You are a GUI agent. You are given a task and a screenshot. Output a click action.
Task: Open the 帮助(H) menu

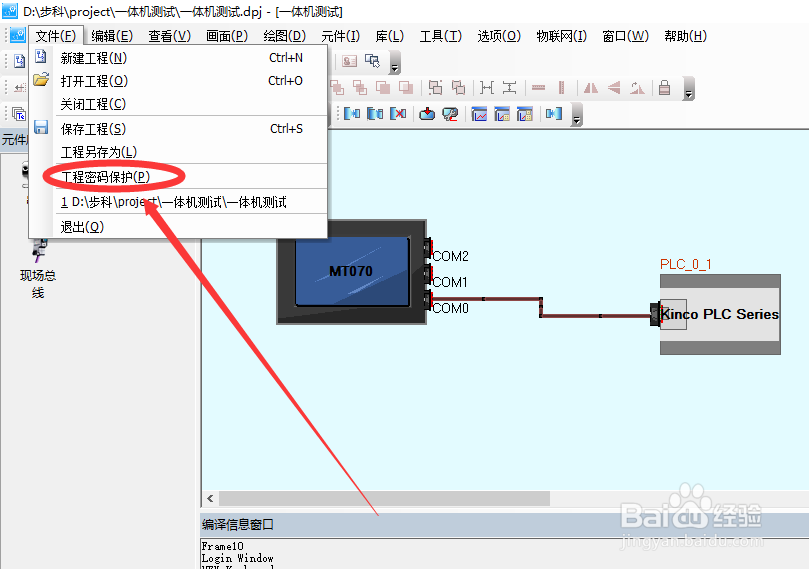pyautogui.click(x=685, y=36)
